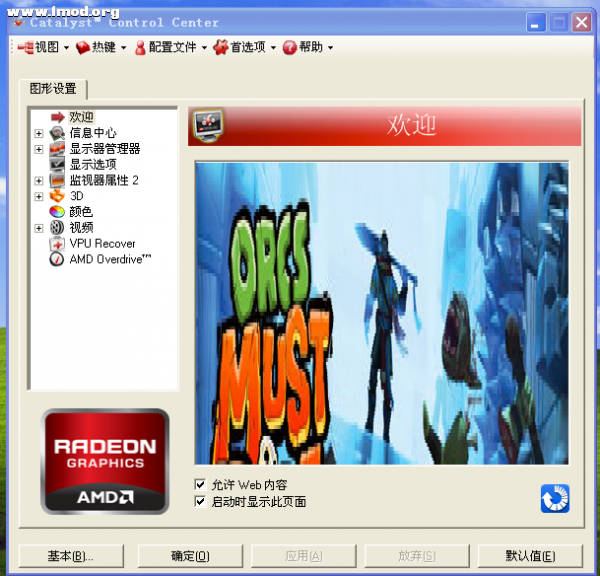600x576 pixels.
Task: Click the 基本(B)... button
Action: click(71, 556)
